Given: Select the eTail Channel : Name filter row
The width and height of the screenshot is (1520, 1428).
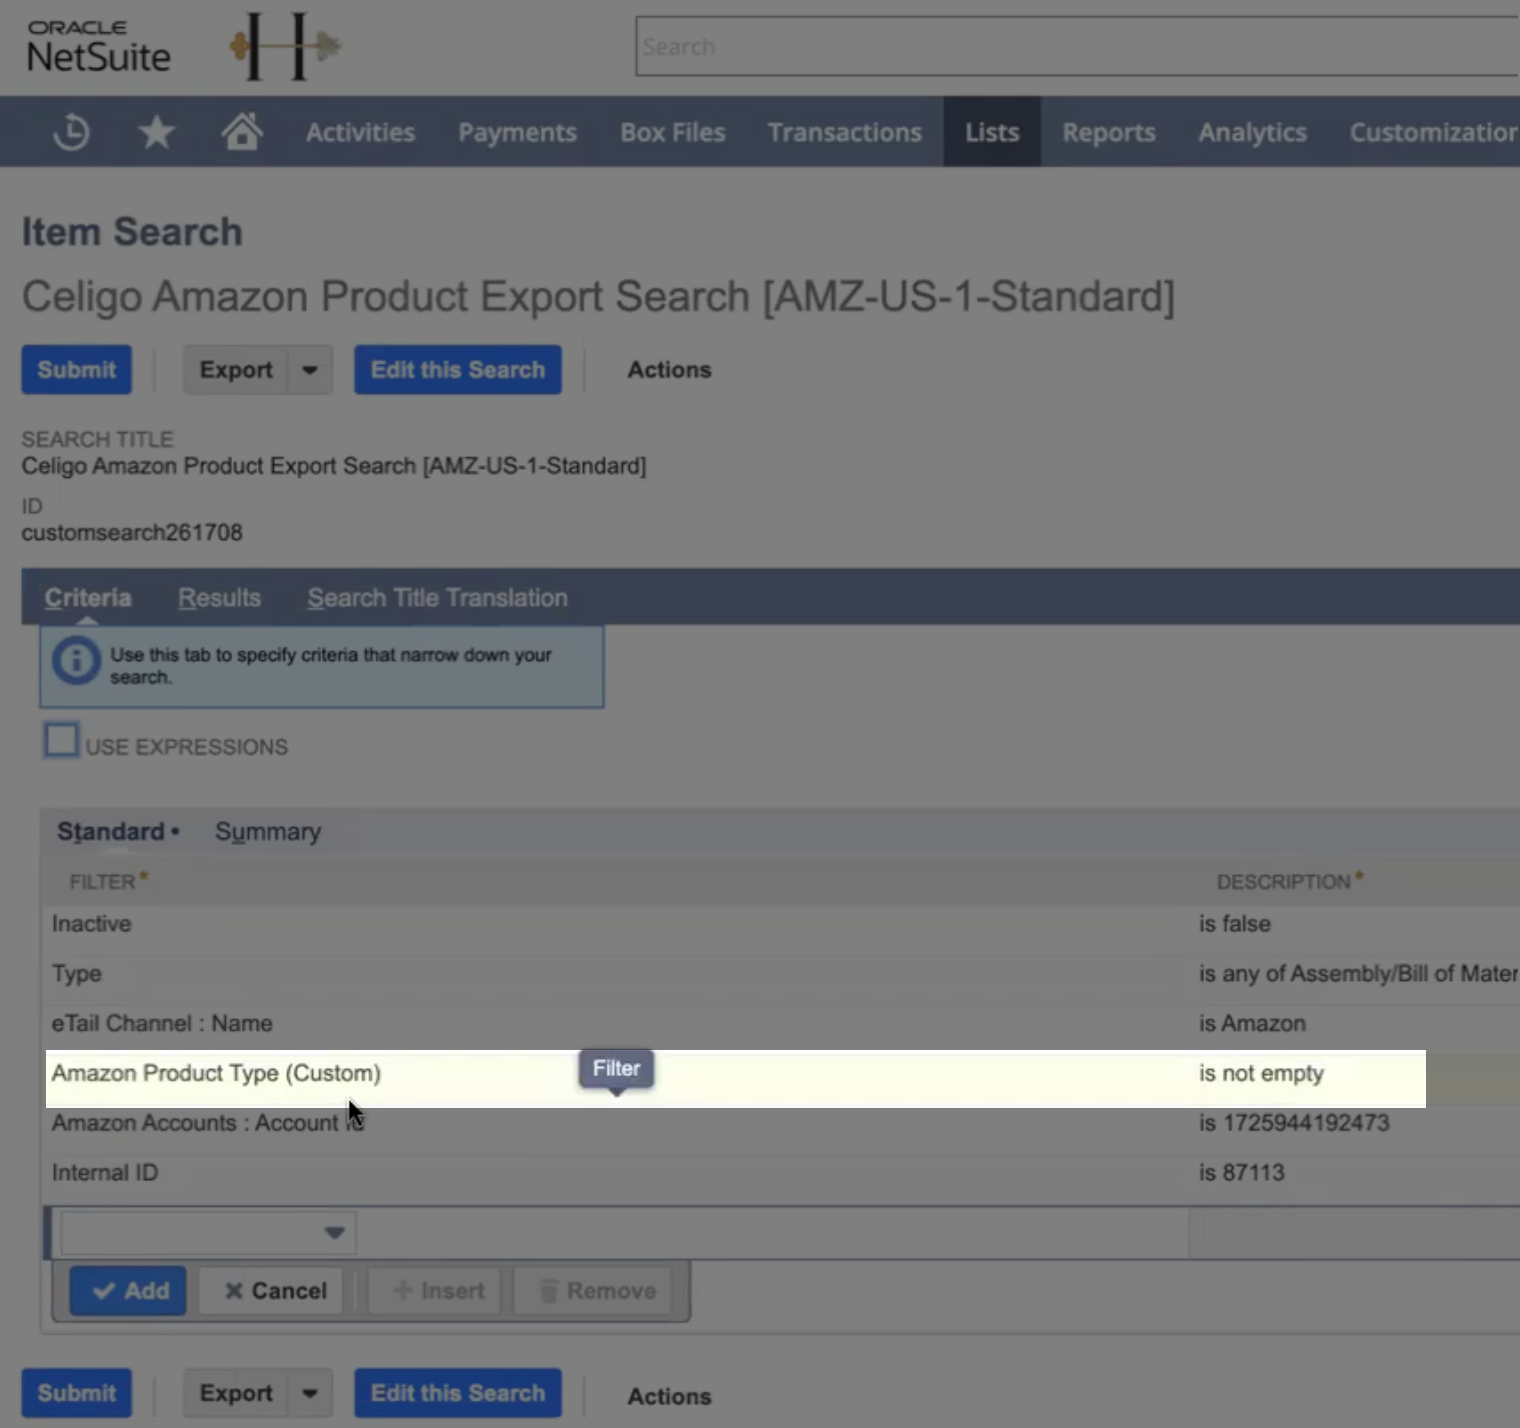Looking at the screenshot, I should (780, 1024).
